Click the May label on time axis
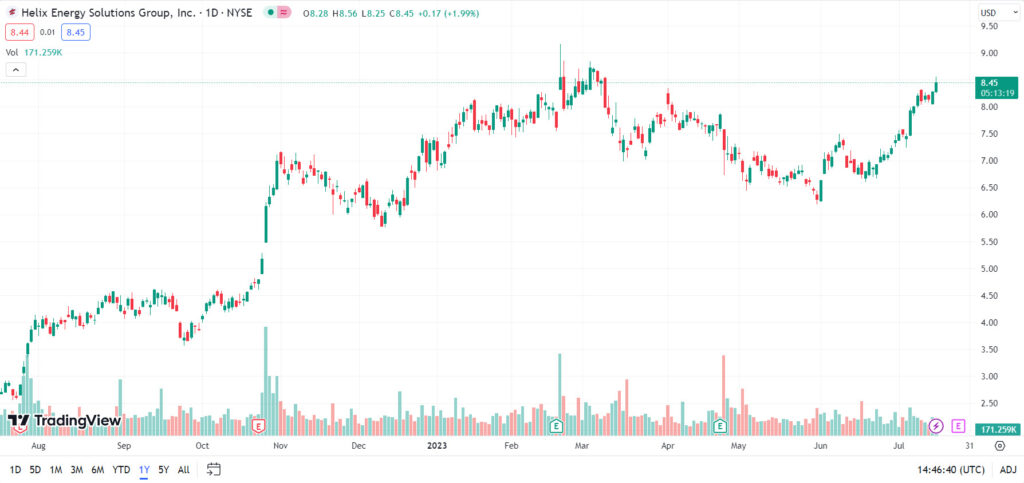The image size is (1024, 483). tap(738, 446)
